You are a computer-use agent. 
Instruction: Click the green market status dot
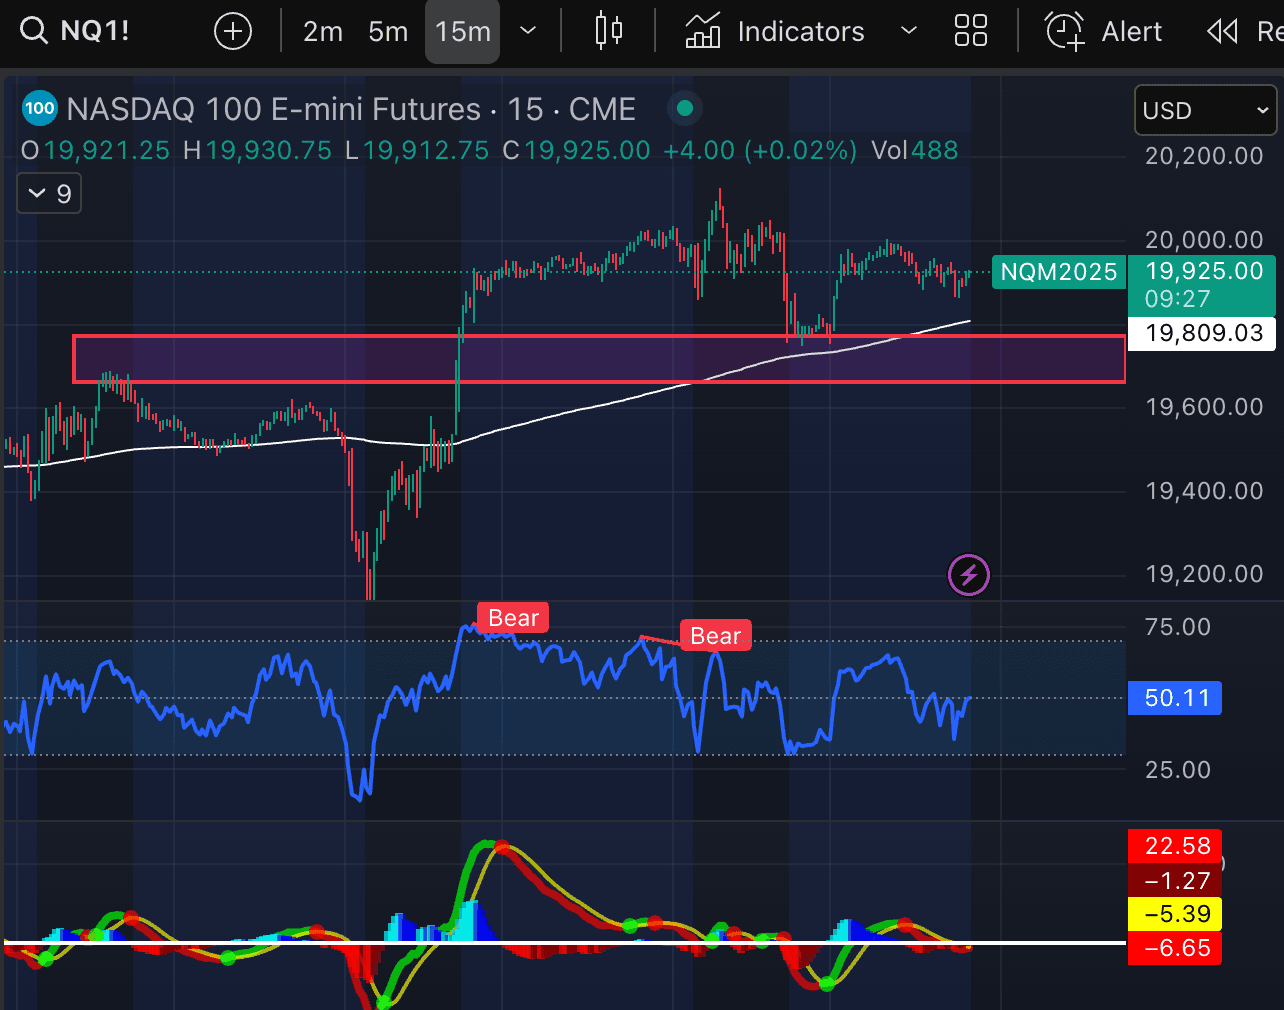(x=685, y=109)
